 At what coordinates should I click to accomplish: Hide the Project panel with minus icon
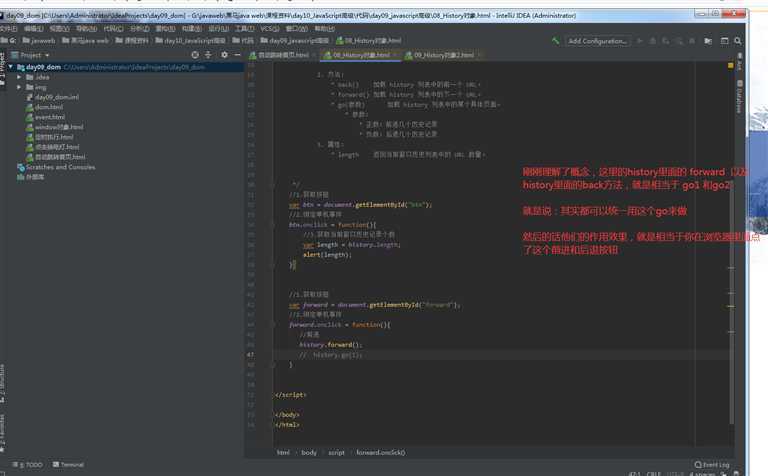(x=238, y=55)
